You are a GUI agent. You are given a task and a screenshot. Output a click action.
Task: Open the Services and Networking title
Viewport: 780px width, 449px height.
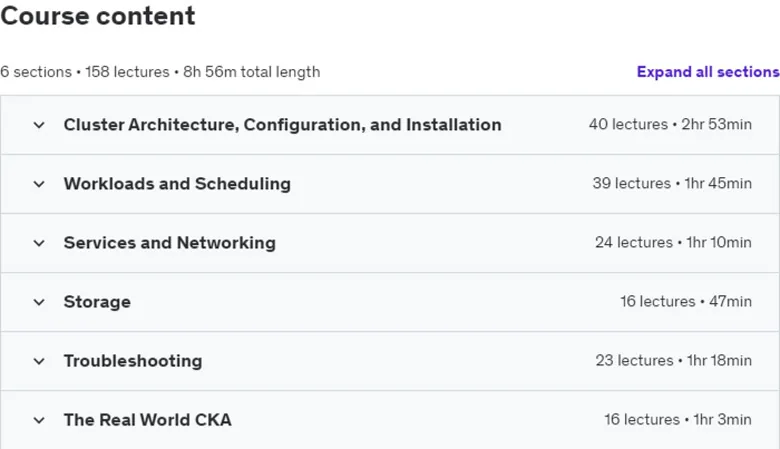tap(170, 243)
